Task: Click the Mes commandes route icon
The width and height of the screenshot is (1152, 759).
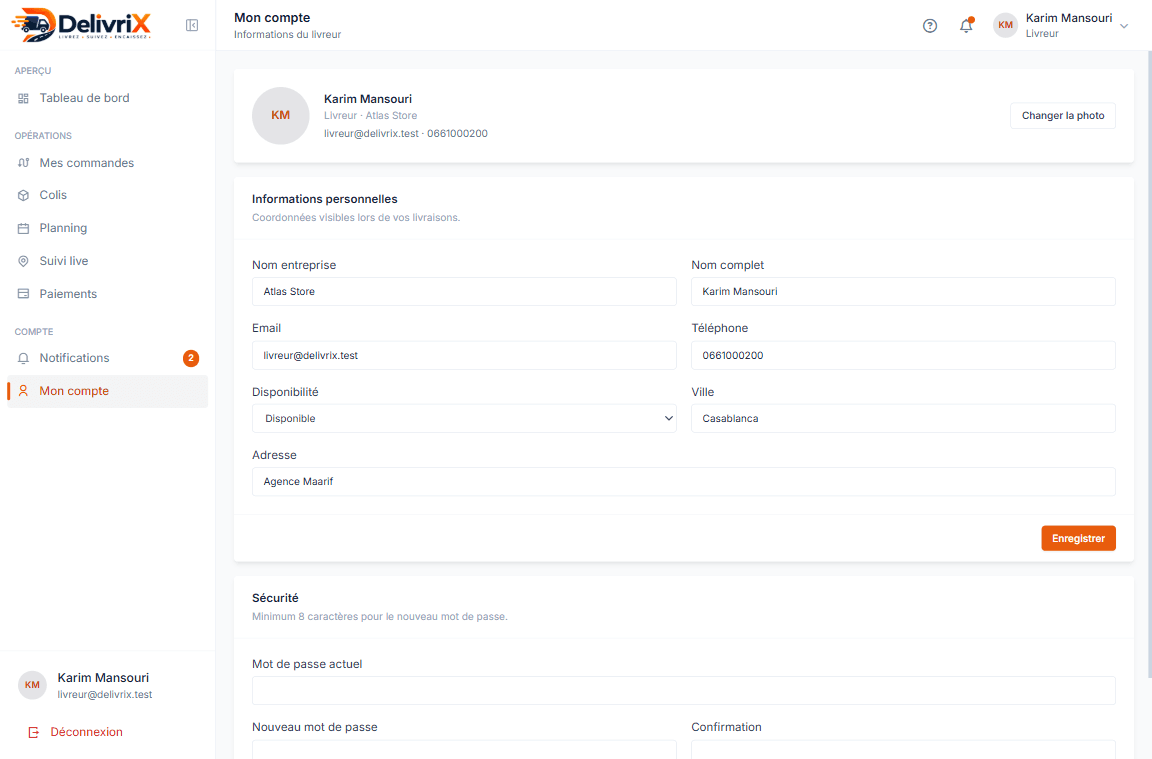Action: point(24,163)
